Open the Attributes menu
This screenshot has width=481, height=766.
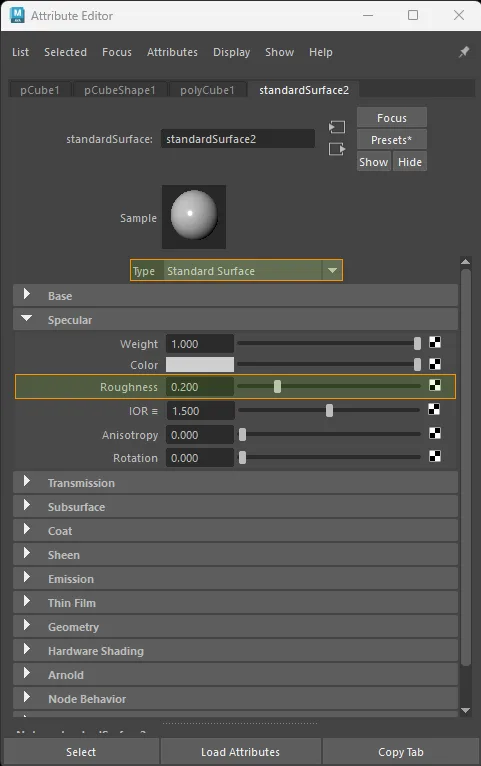point(172,52)
